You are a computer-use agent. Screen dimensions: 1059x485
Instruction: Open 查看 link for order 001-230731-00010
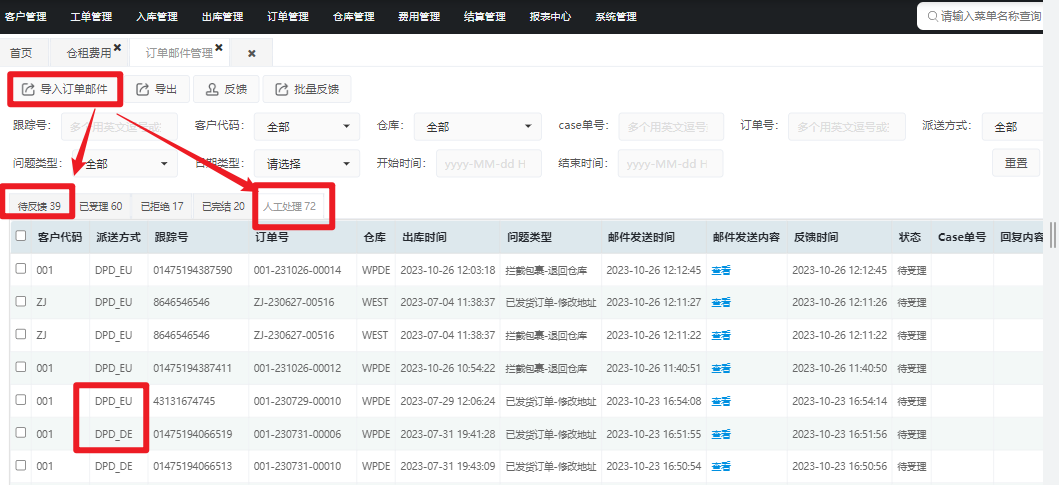point(721,466)
